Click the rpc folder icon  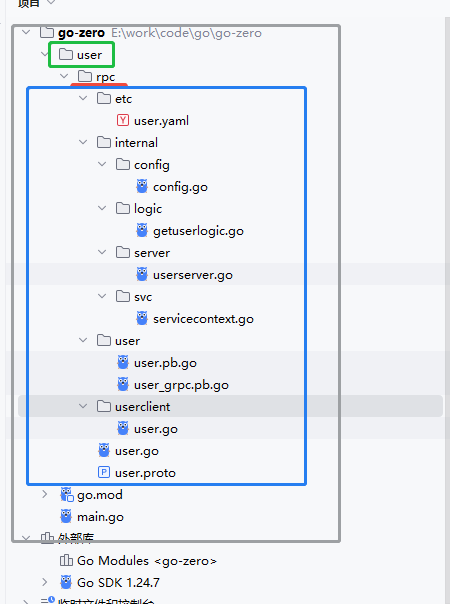pyautogui.click(x=85, y=76)
